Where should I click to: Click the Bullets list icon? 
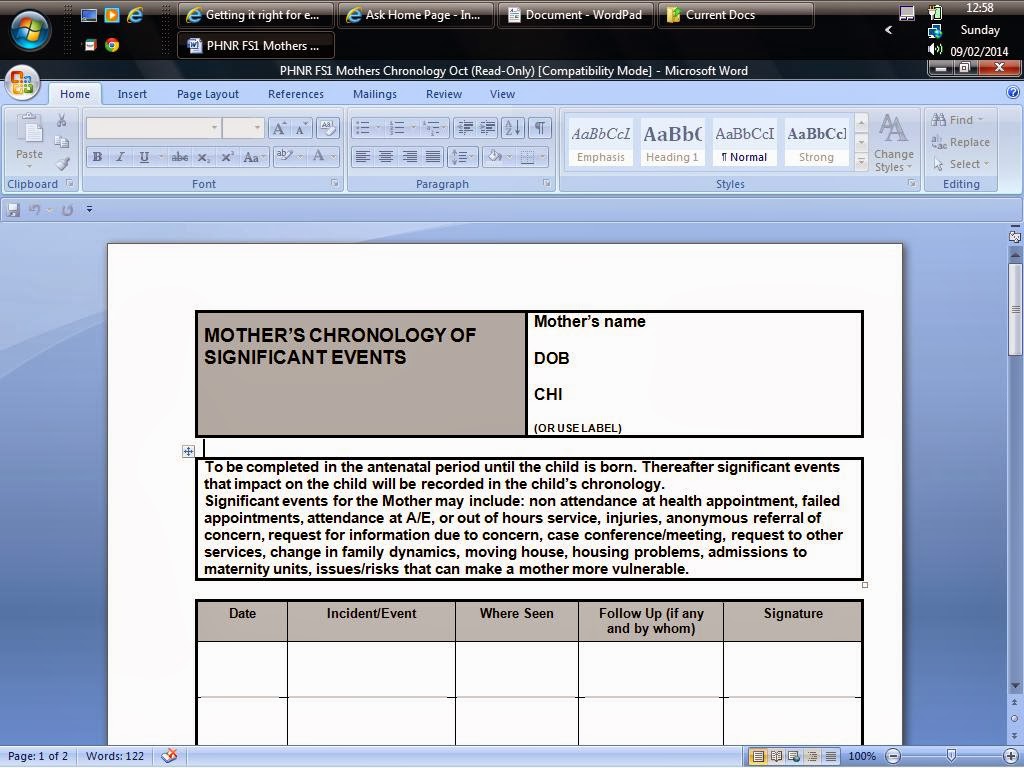[363, 128]
